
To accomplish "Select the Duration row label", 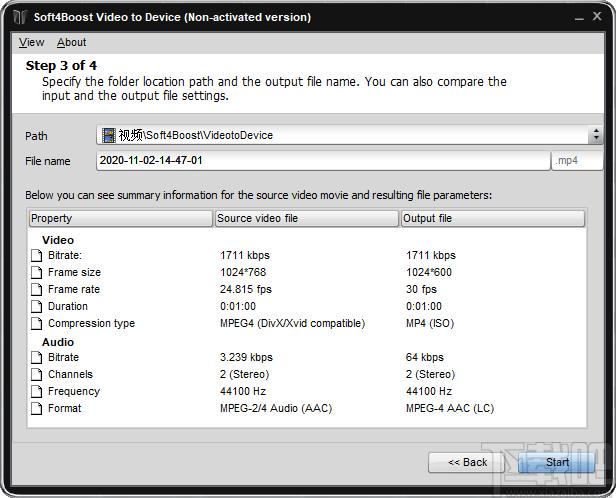I will point(68,306).
